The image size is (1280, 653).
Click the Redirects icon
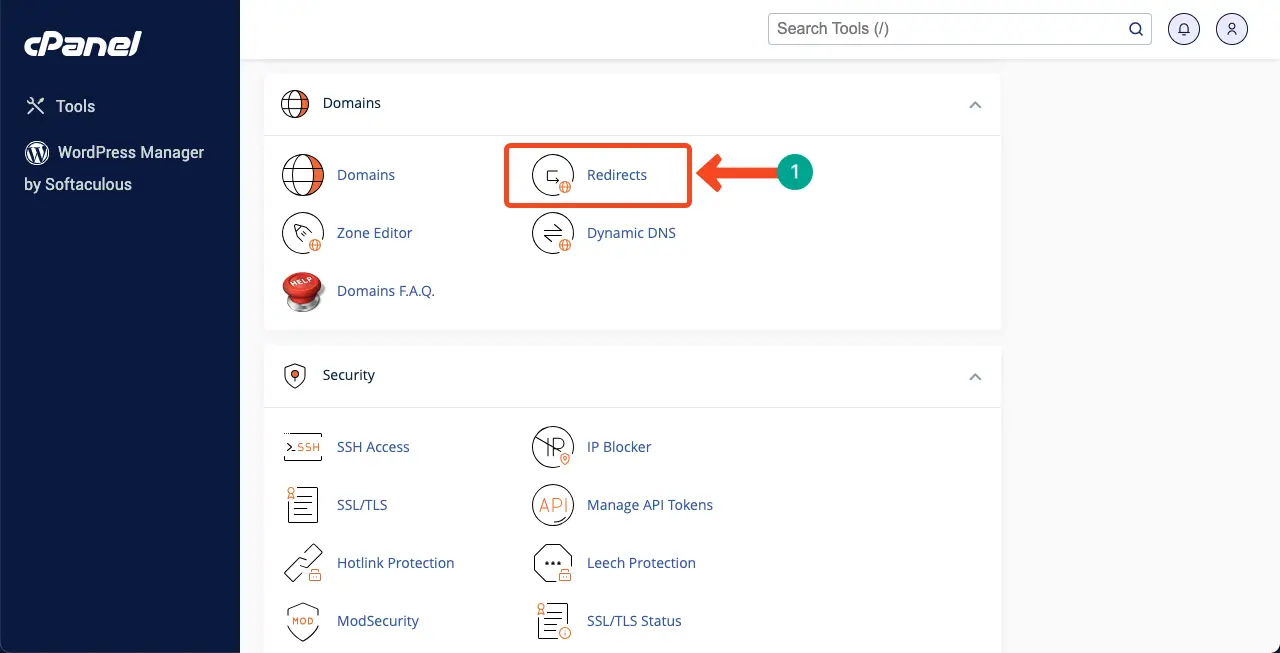coord(553,175)
